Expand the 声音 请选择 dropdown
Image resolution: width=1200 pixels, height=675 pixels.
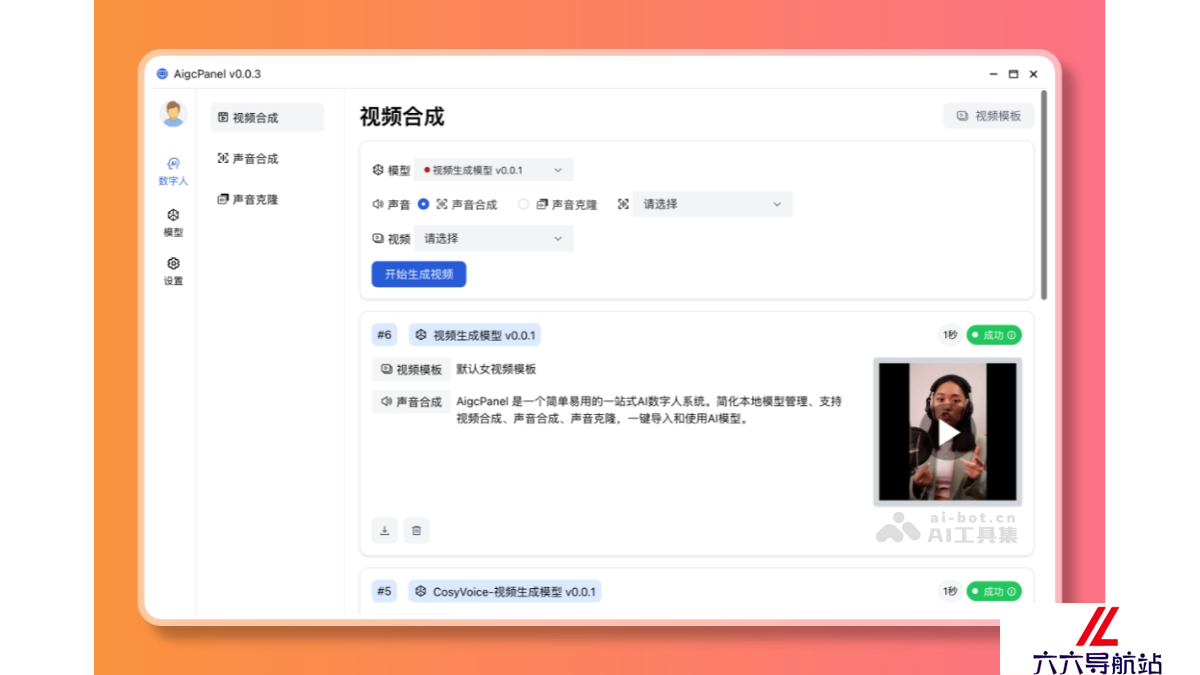tap(712, 204)
